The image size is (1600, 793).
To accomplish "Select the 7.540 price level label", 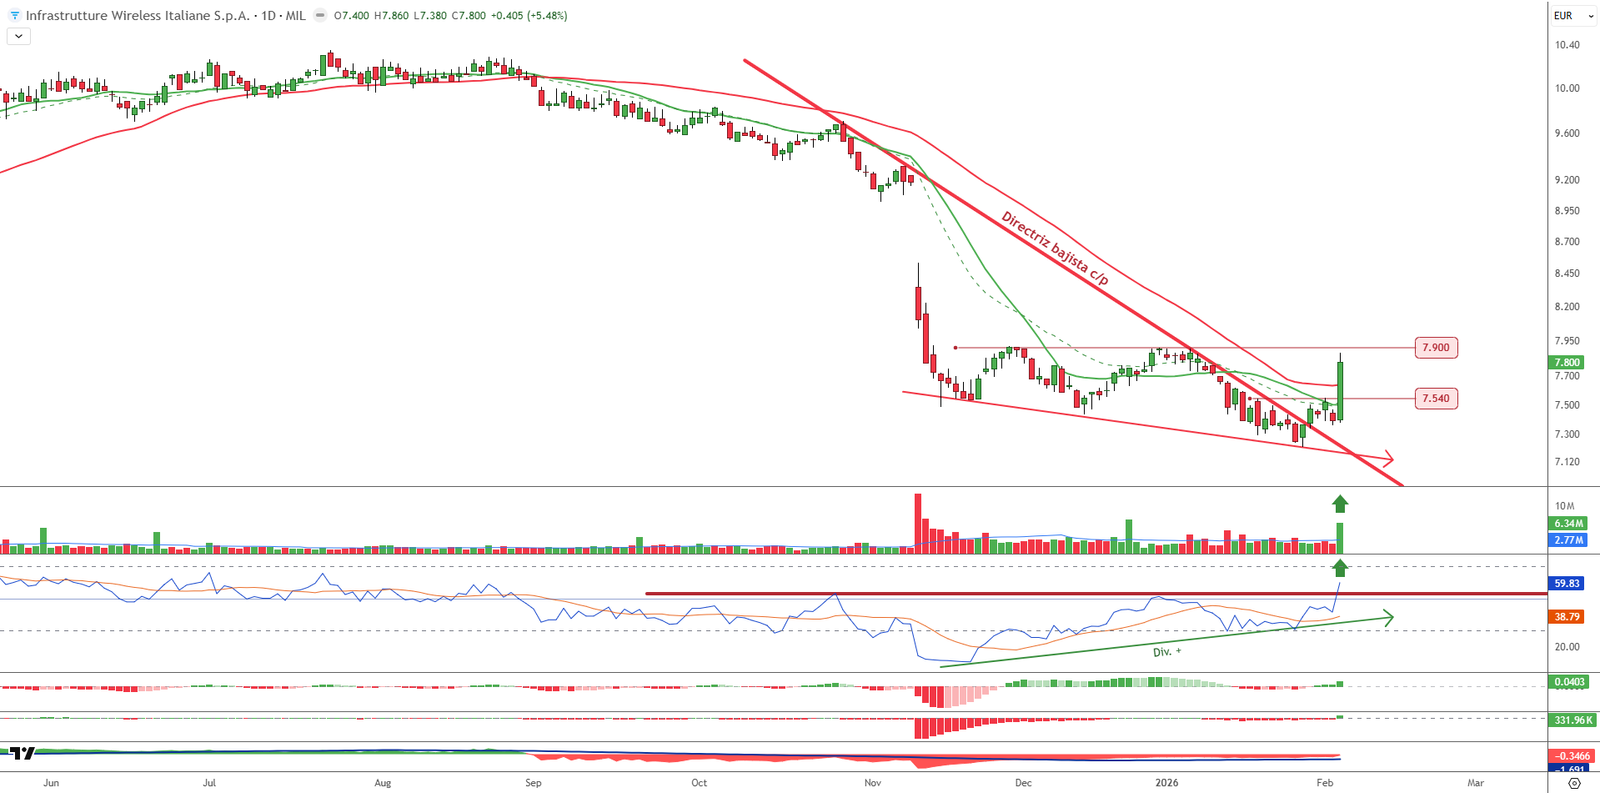I will [1435, 398].
